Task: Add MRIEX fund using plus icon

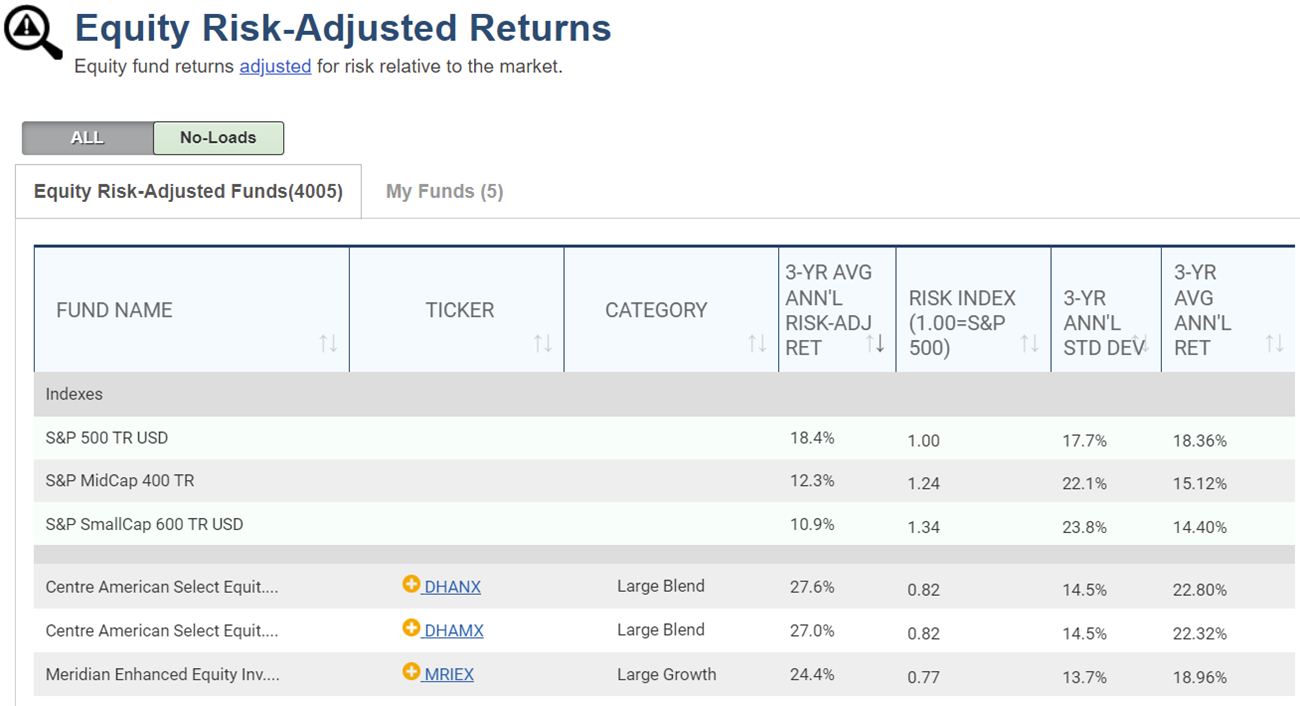Action: pyautogui.click(x=411, y=672)
